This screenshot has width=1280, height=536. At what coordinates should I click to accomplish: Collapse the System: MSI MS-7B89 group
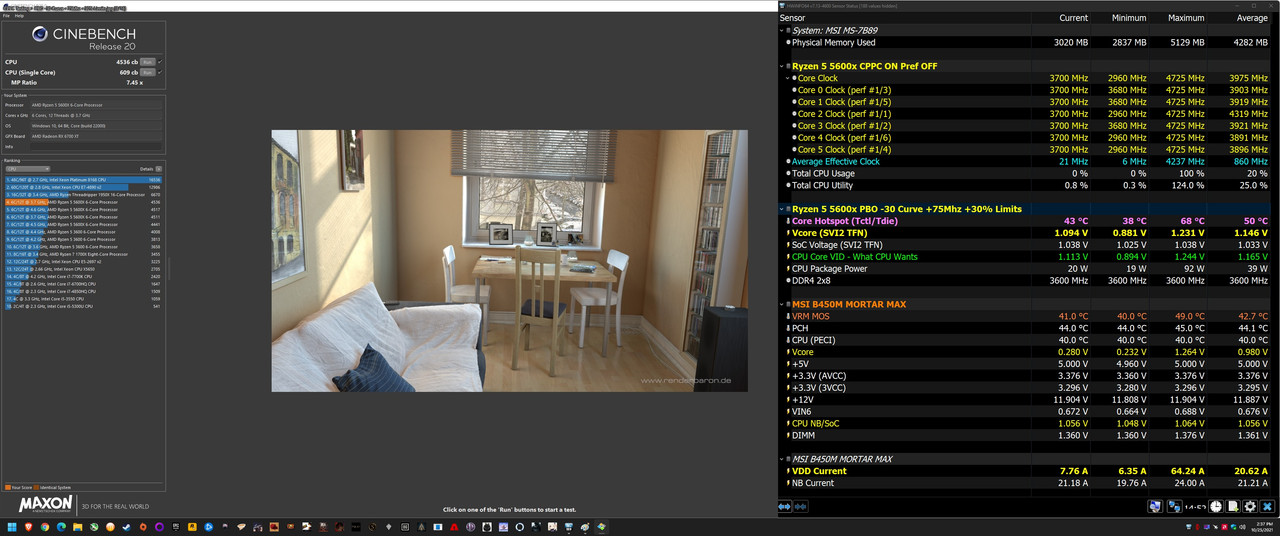783,31
